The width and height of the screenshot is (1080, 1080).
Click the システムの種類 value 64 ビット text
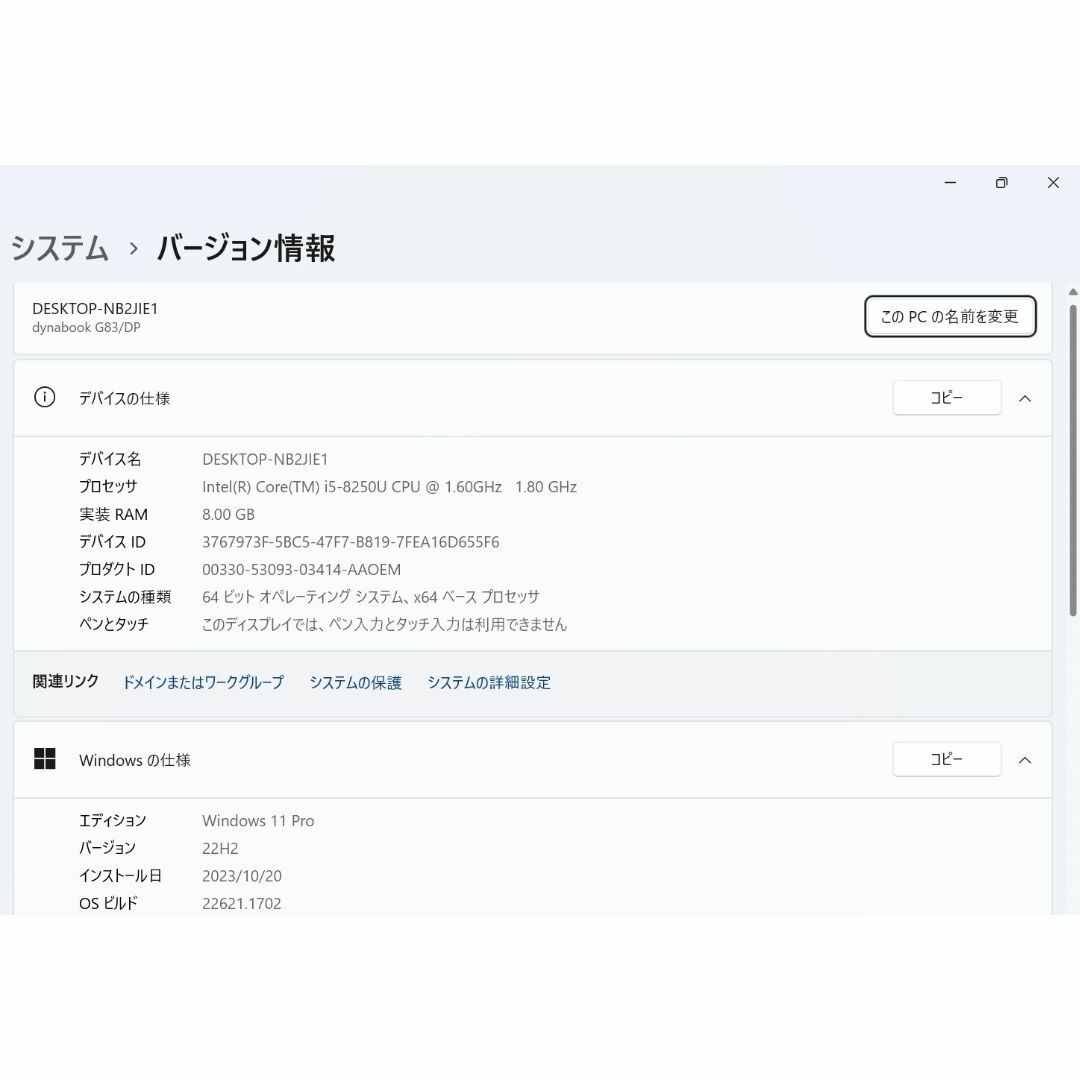pos(371,596)
